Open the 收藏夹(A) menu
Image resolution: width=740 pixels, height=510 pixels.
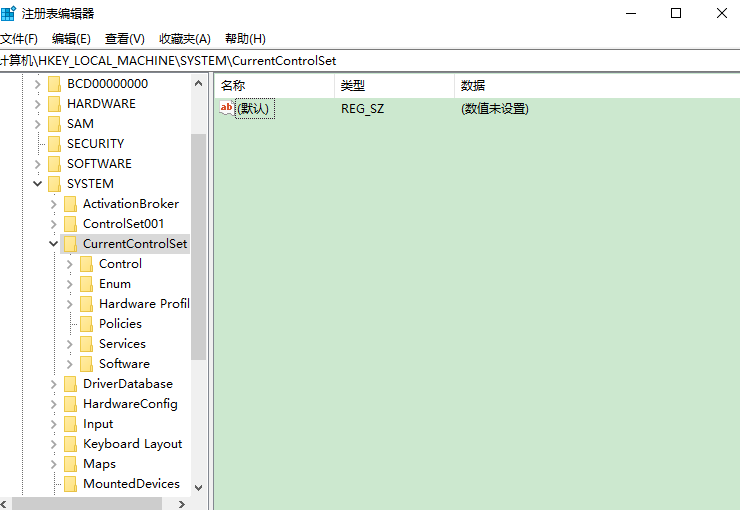coord(184,39)
